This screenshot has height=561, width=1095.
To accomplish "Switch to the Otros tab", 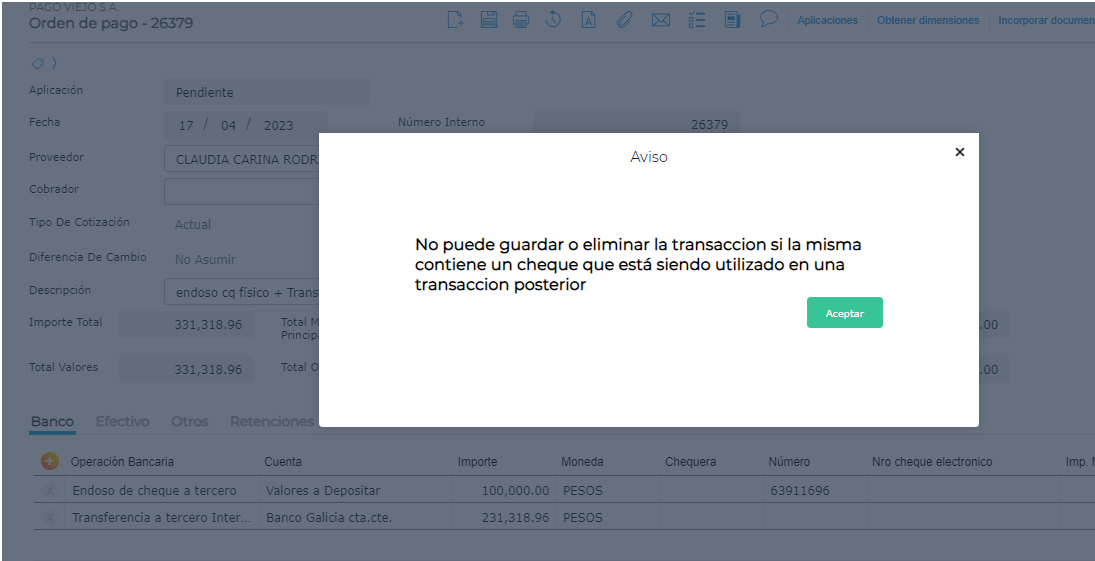I will pyautogui.click(x=189, y=421).
